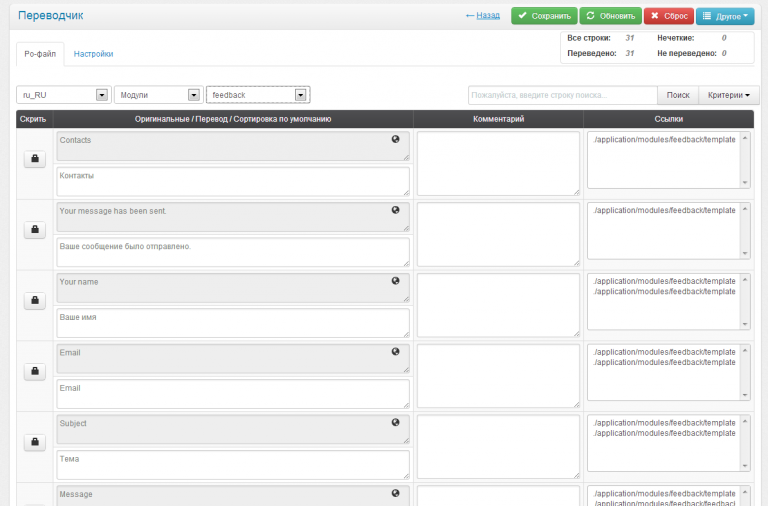Screen dimensions: 768x506
Task: Click the globe icon in the Contacts row
Action: click(395, 139)
